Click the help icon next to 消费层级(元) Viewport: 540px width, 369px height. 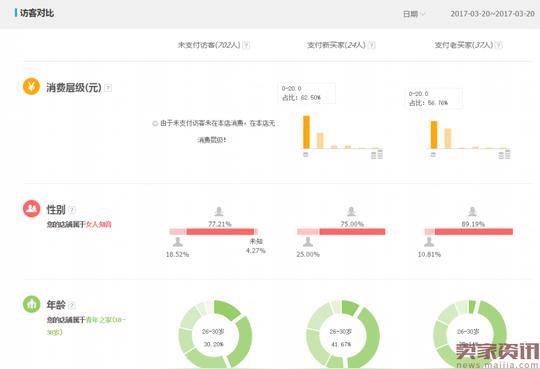pyautogui.click(x=108, y=88)
